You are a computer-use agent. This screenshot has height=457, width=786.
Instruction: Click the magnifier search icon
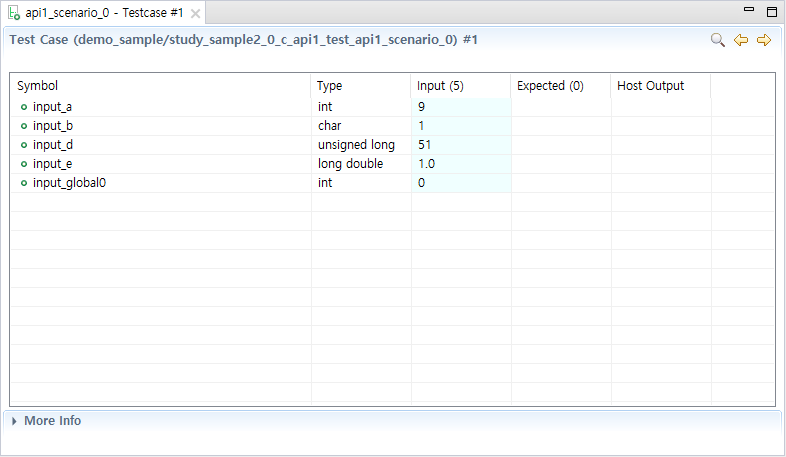pyautogui.click(x=717, y=40)
